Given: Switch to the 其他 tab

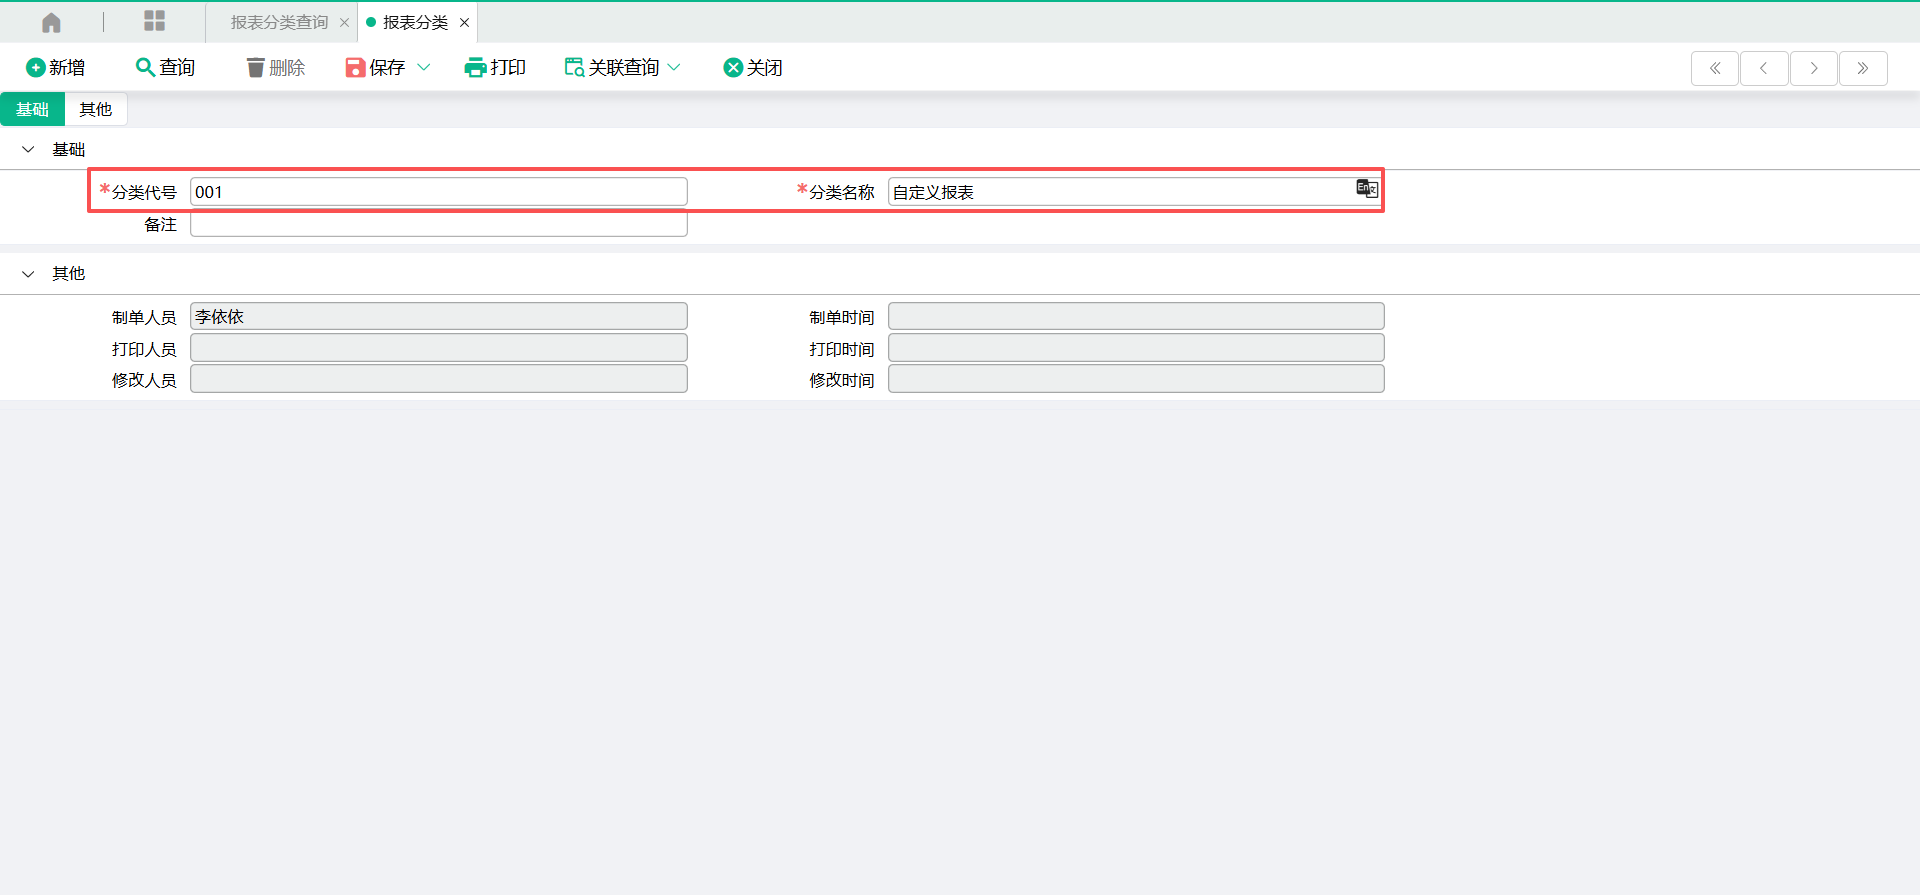Looking at the screenshot, I should 95,109.
